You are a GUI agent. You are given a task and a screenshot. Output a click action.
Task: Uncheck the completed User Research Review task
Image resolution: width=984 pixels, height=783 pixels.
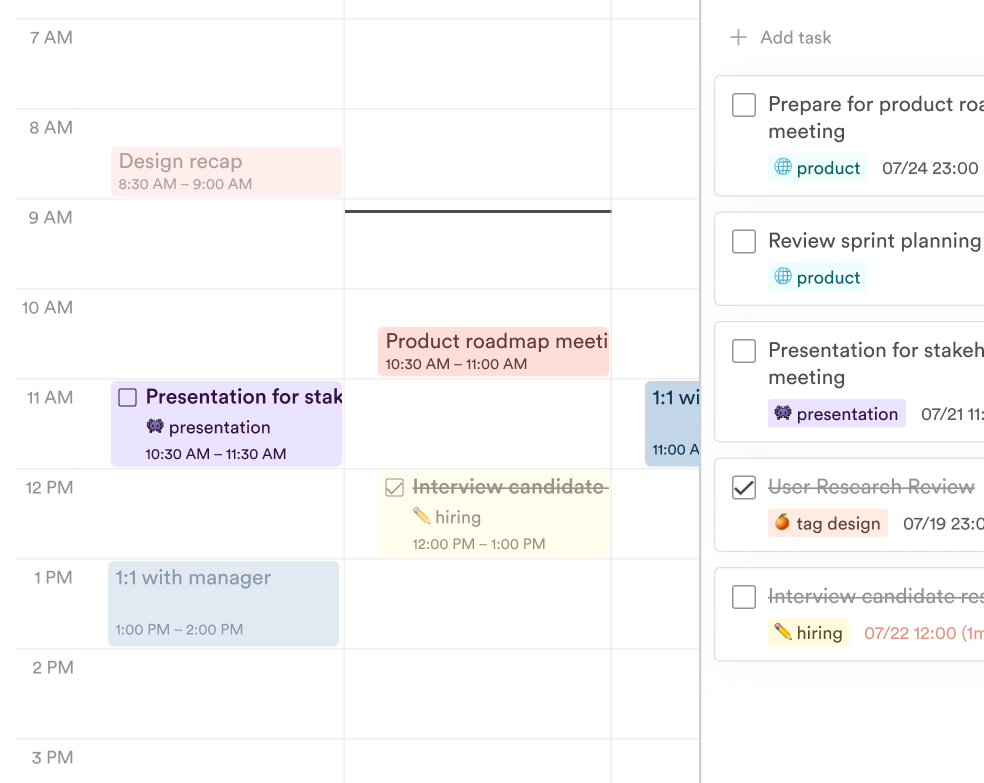(744, 488)
